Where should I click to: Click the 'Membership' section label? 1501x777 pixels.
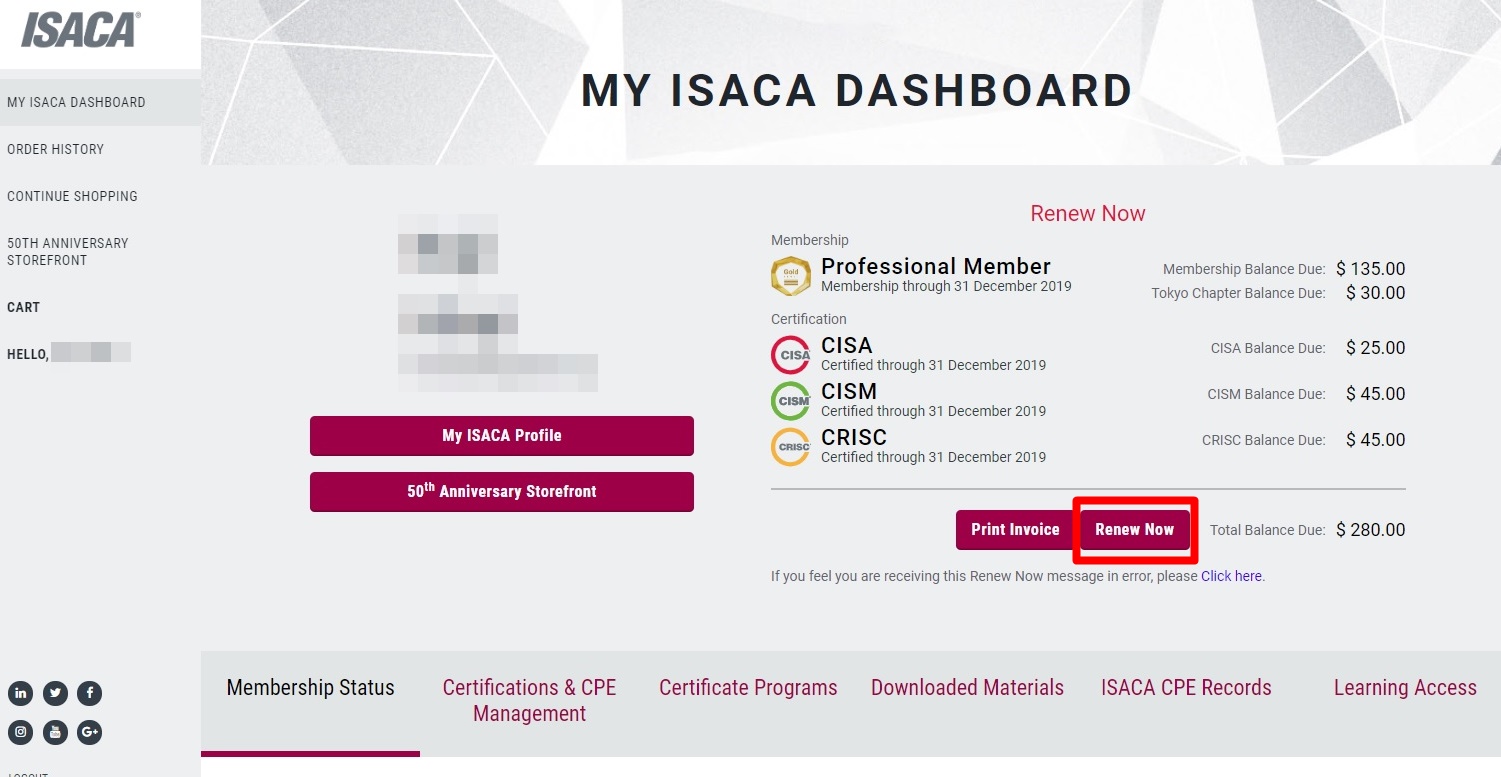point(810,240)
